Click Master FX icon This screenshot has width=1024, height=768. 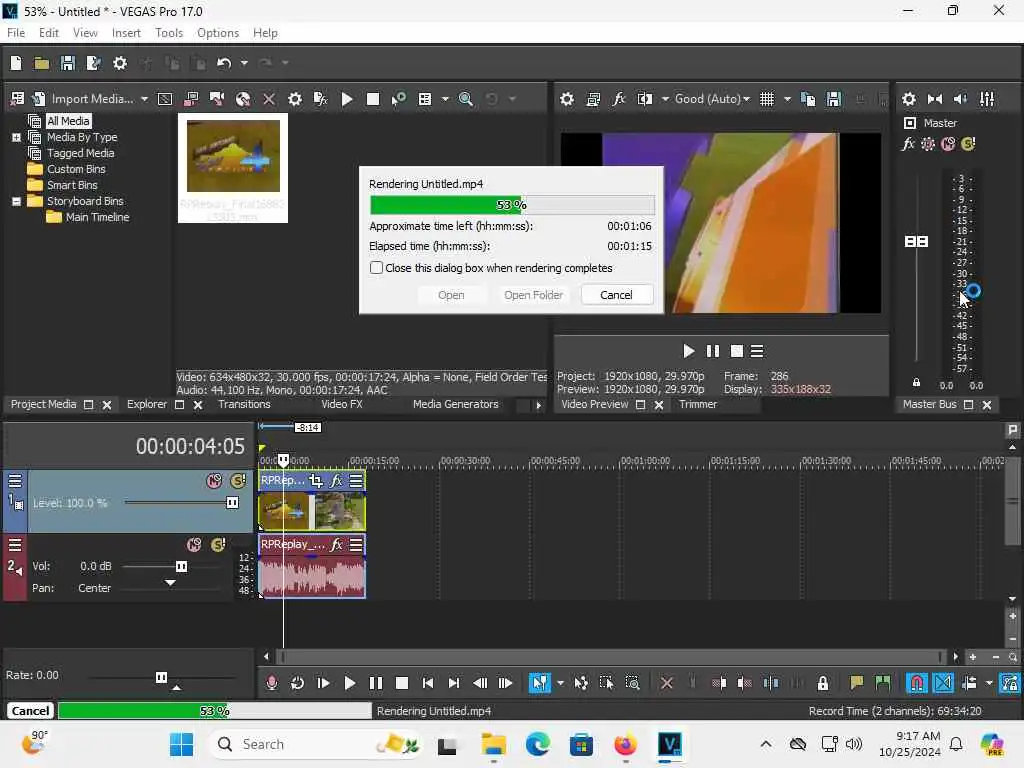click(x=908, y=144)
